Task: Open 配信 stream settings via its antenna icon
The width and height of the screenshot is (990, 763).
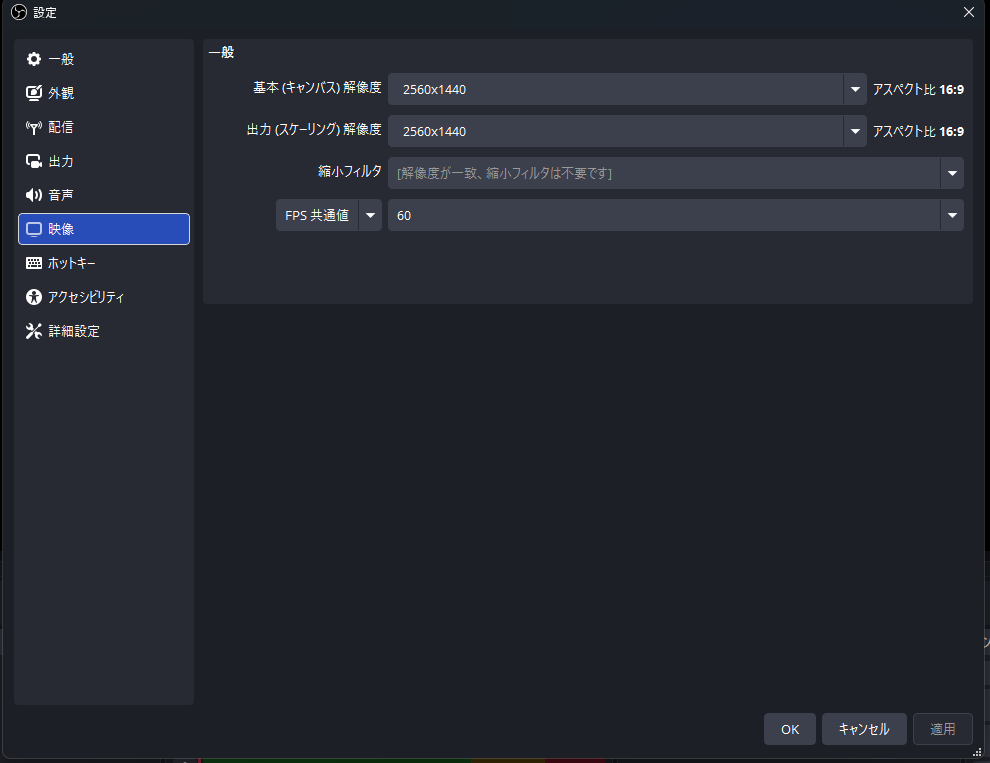Action: [36, 127]
